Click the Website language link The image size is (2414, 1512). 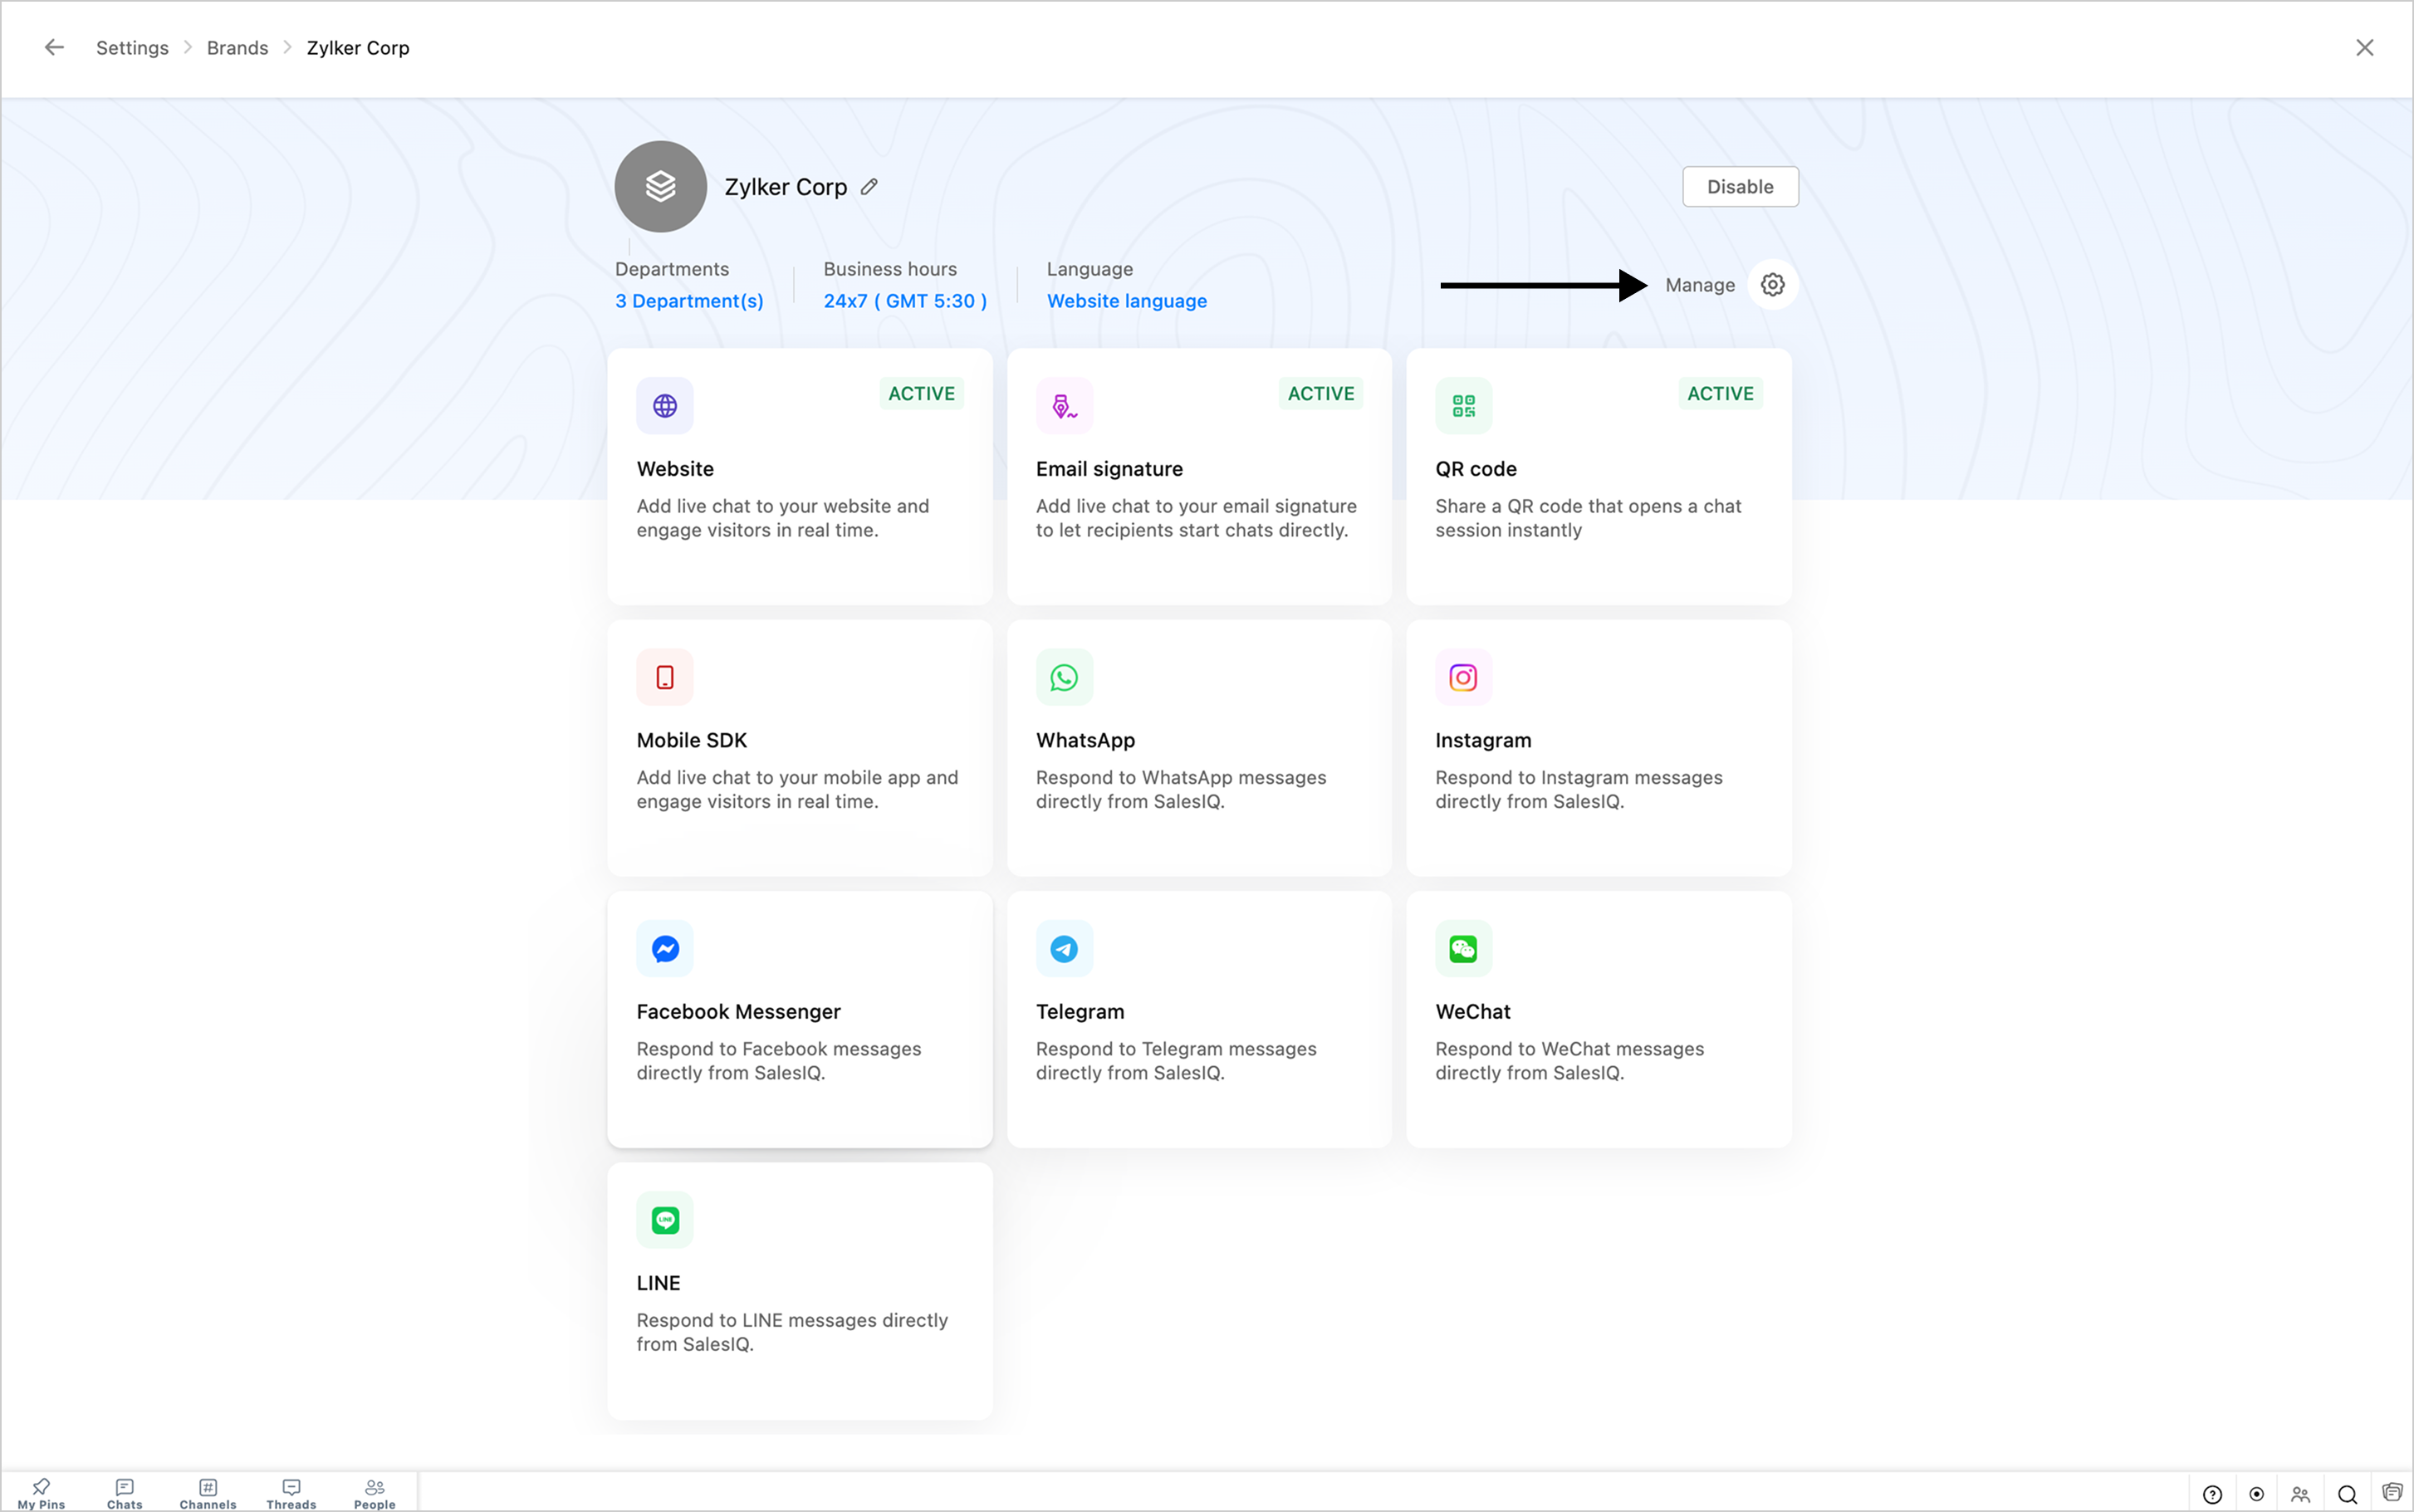pyautogui.click(x=1126, y=301)
